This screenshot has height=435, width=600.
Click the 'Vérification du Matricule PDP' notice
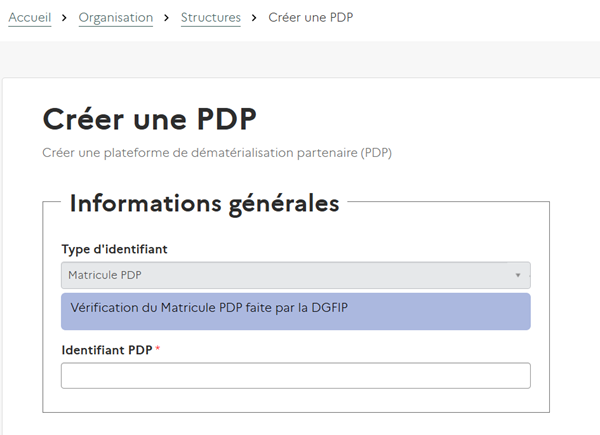(296, 311)
